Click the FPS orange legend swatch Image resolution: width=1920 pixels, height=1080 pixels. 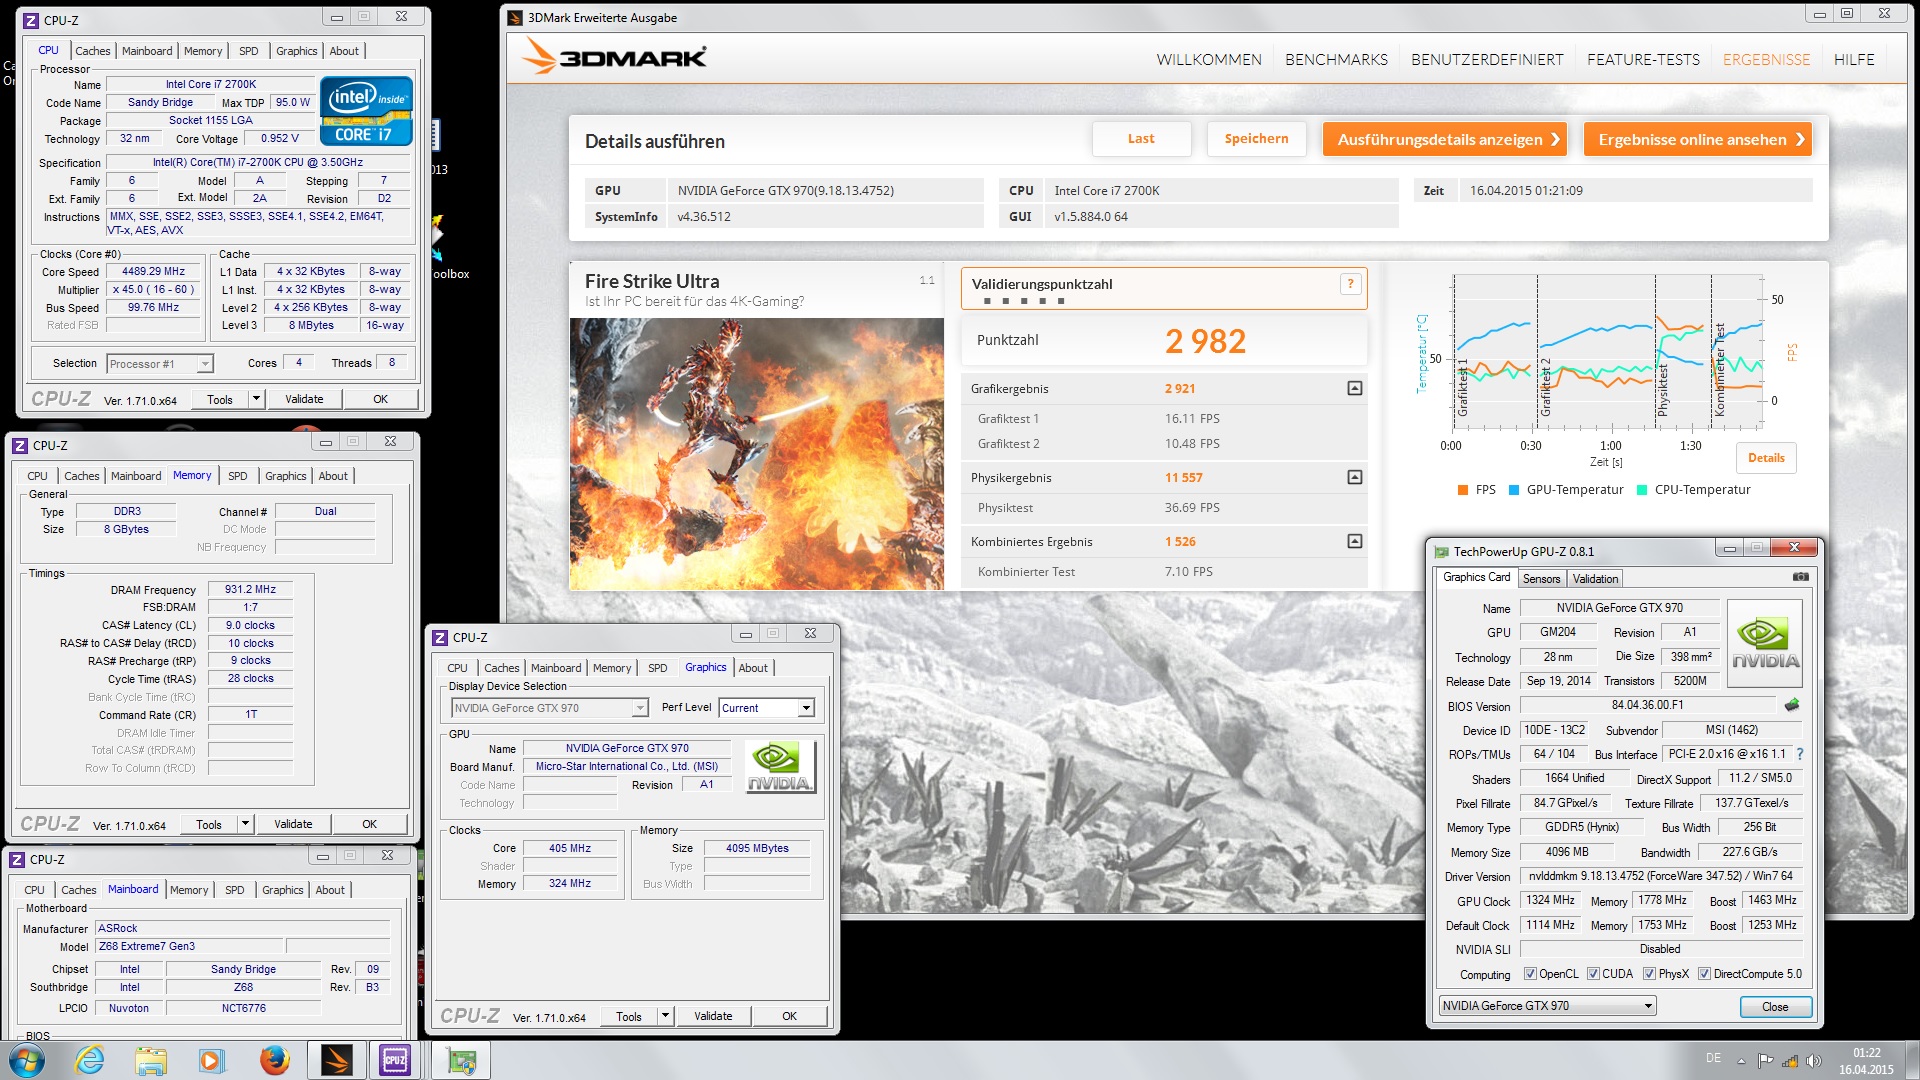[x=1463, y=490]
